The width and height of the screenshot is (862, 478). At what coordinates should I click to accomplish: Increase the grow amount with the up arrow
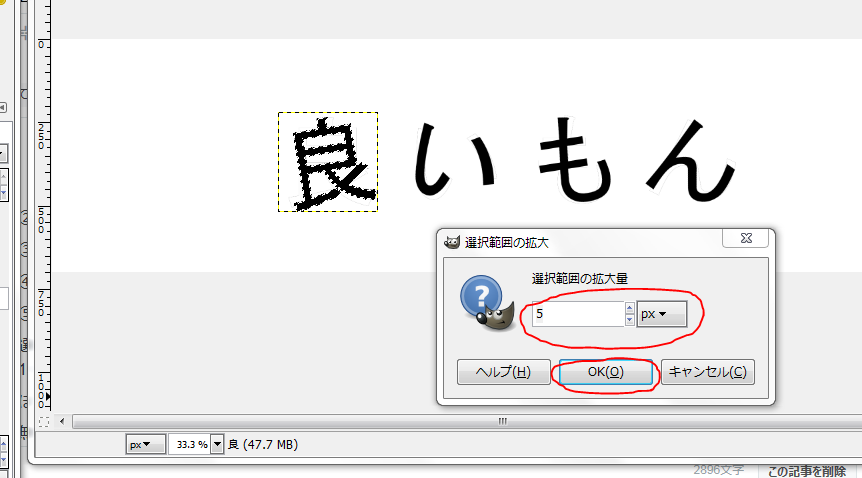pyautogui.click(x=630, y=308)
